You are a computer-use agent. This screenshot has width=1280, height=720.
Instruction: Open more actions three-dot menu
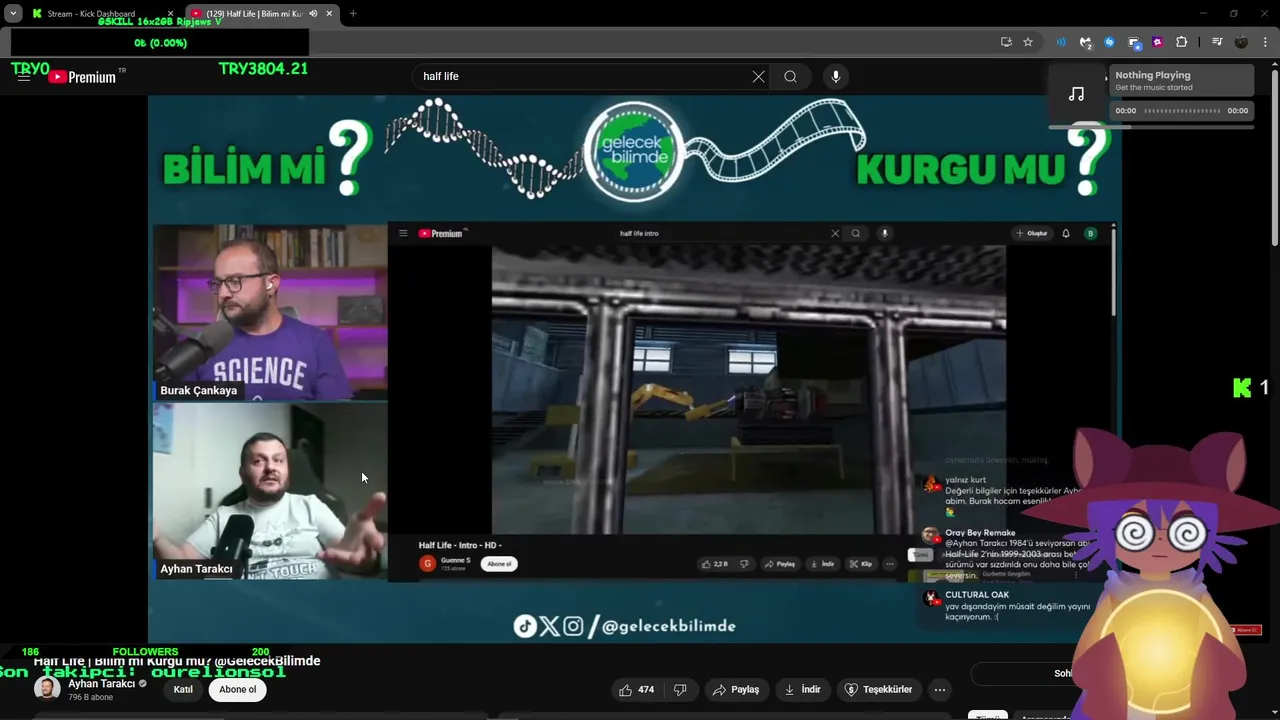coord(939,689)
